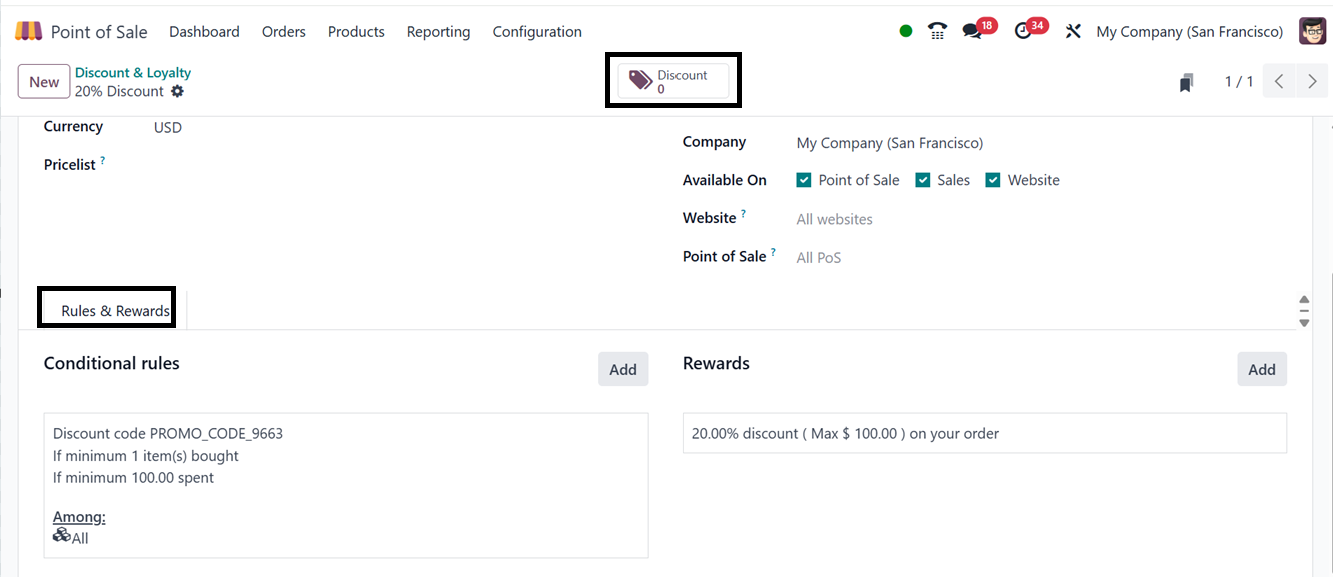Click the bookmark icon beside the pager
Image resolution: width=1333 pixels, height=577 pixels.
point(1186,82)
